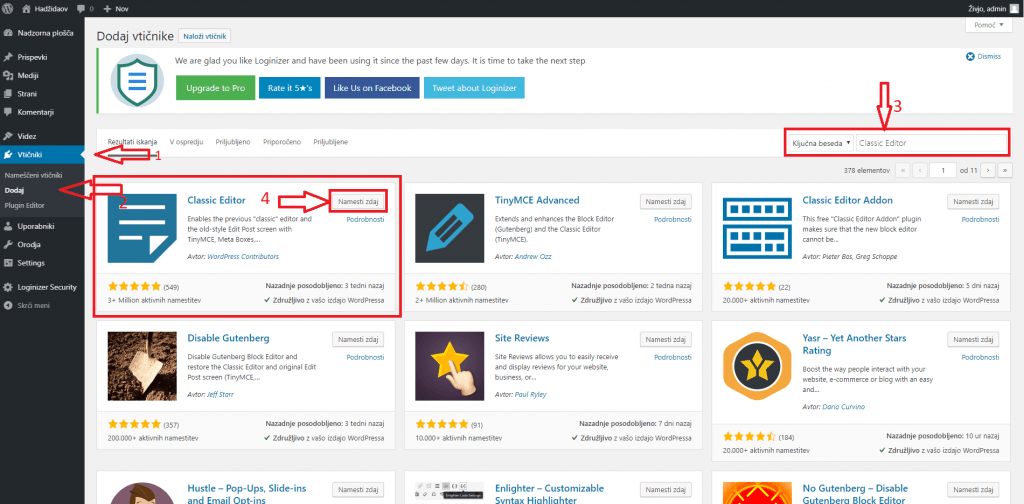Open the comments bubble in admin bar
The width and height of the screenshot is (1024, 504).
[x=85, y=9]
